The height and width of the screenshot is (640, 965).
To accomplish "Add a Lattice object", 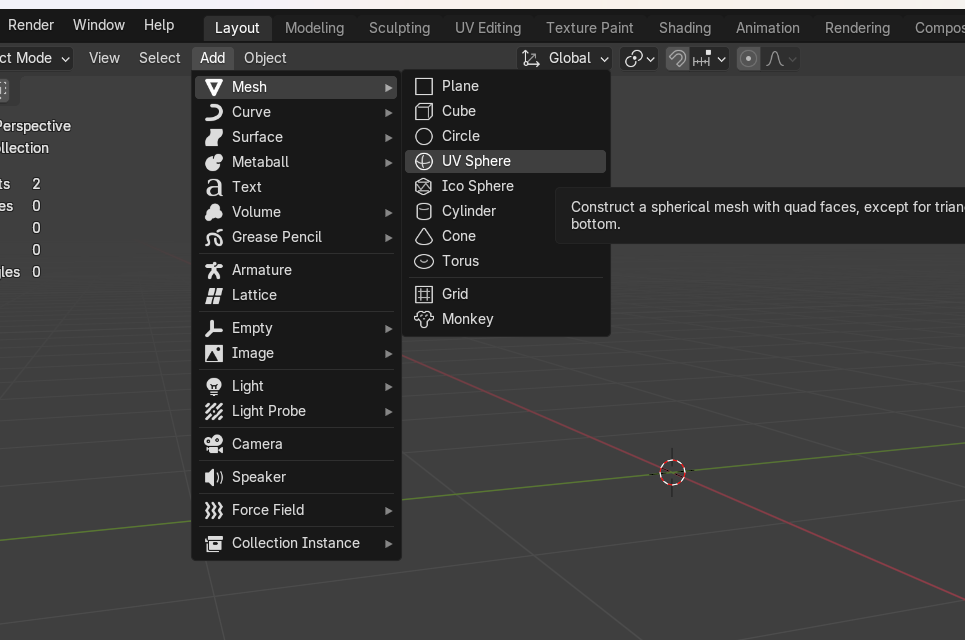I will tap(296, 295).
